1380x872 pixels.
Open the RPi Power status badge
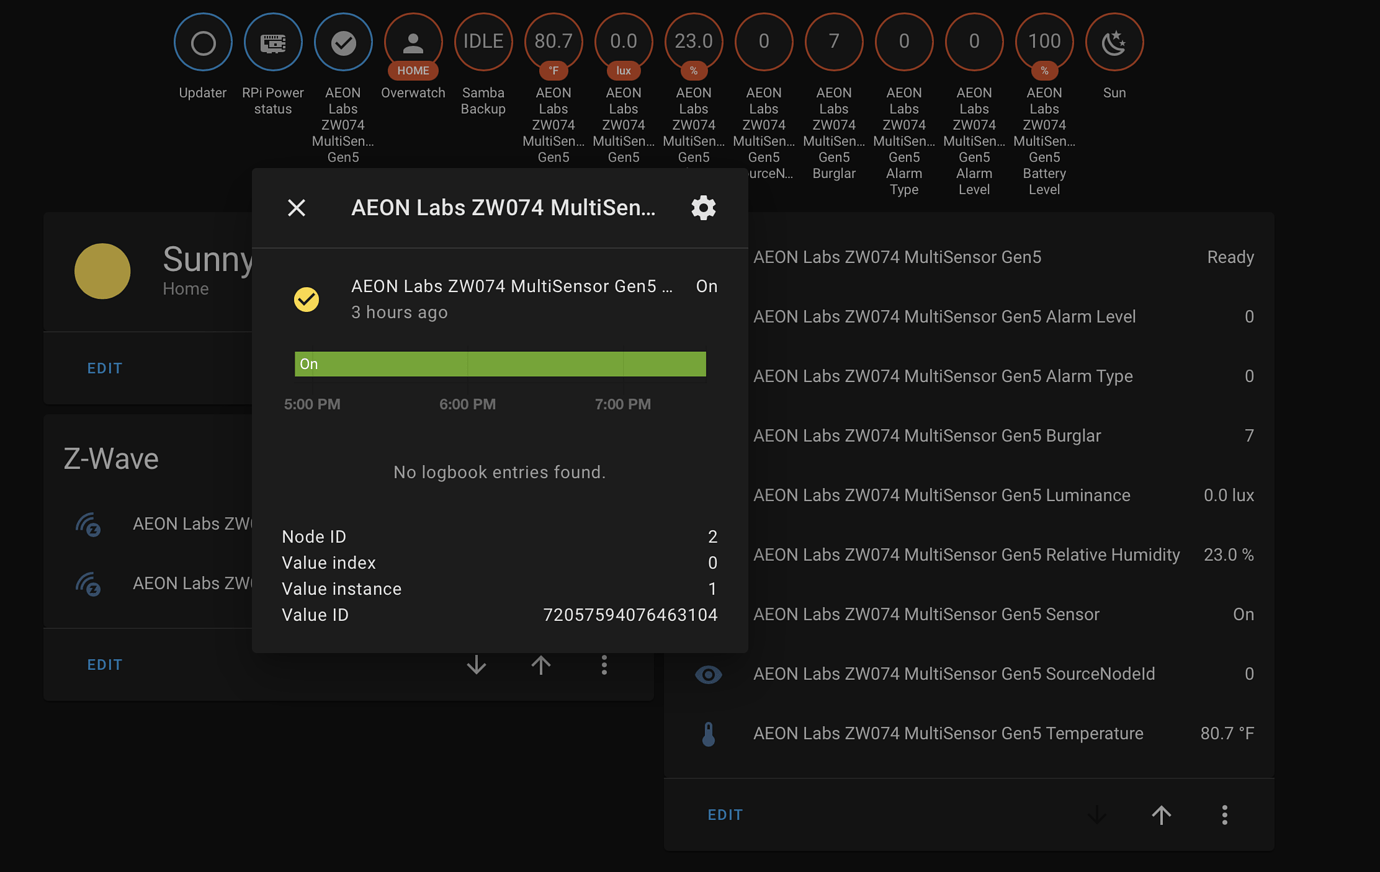(273, 43)
